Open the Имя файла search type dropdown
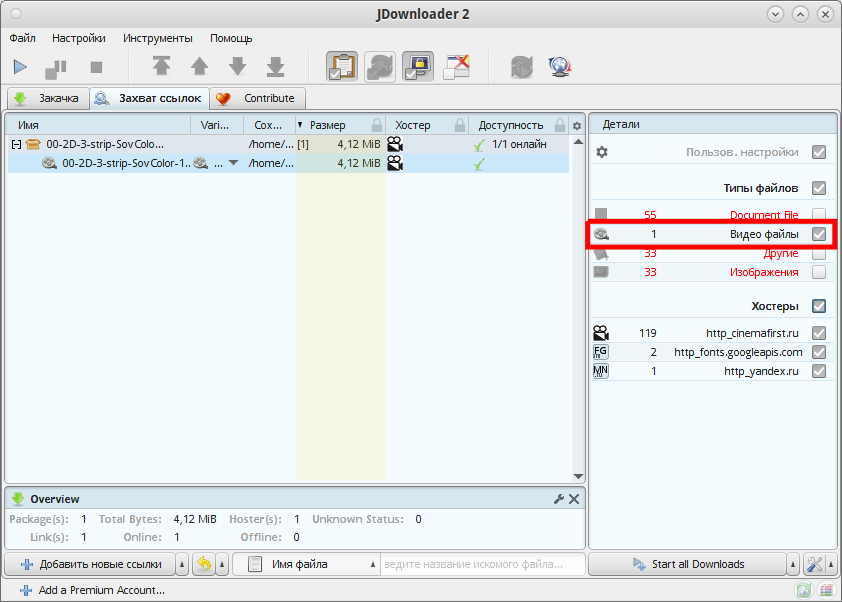Screen dimensions: 842x602 tap(307, 564)
